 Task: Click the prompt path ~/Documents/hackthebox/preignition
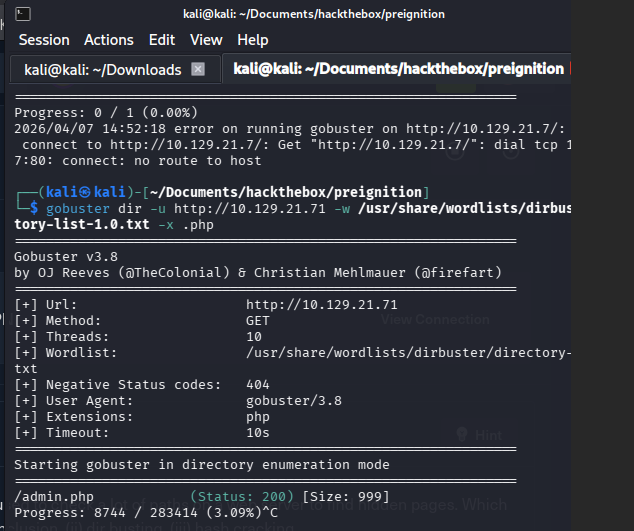[x=286, y=192]
